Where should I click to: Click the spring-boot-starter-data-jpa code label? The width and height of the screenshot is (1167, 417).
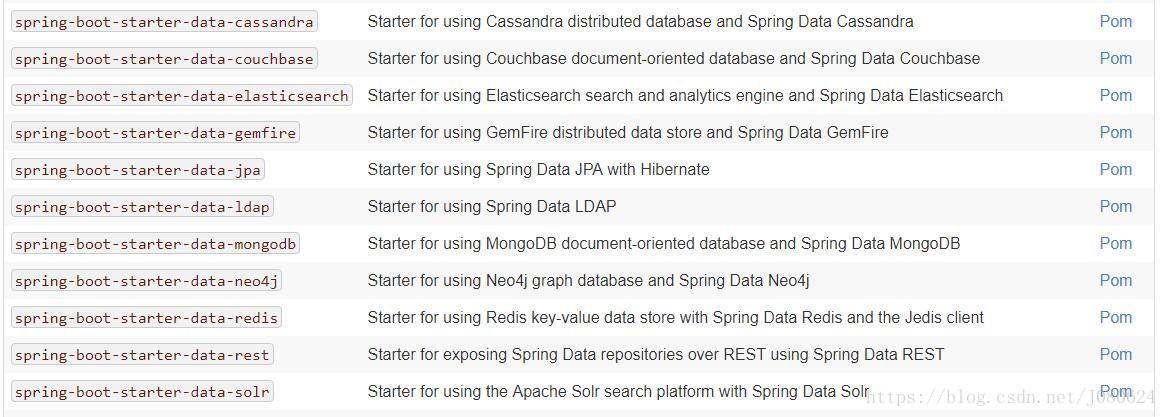pyautogui.click(x=138, y=170)
